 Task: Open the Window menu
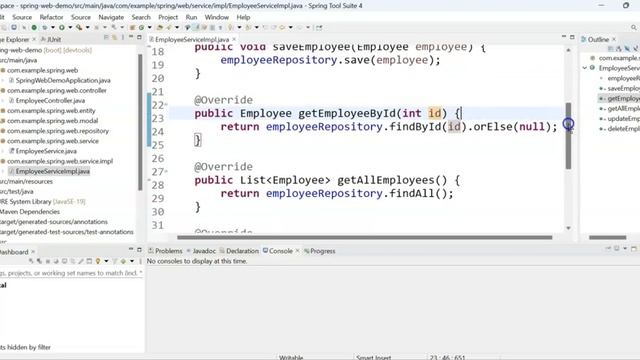217,17
